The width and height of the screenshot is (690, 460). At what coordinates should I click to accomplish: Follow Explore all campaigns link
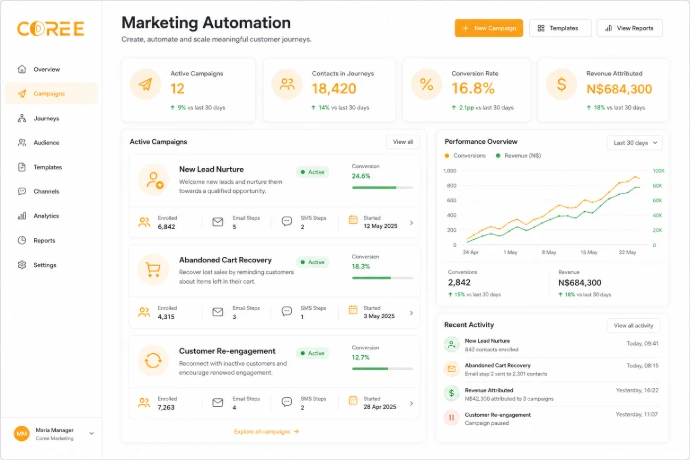(266, 431)
